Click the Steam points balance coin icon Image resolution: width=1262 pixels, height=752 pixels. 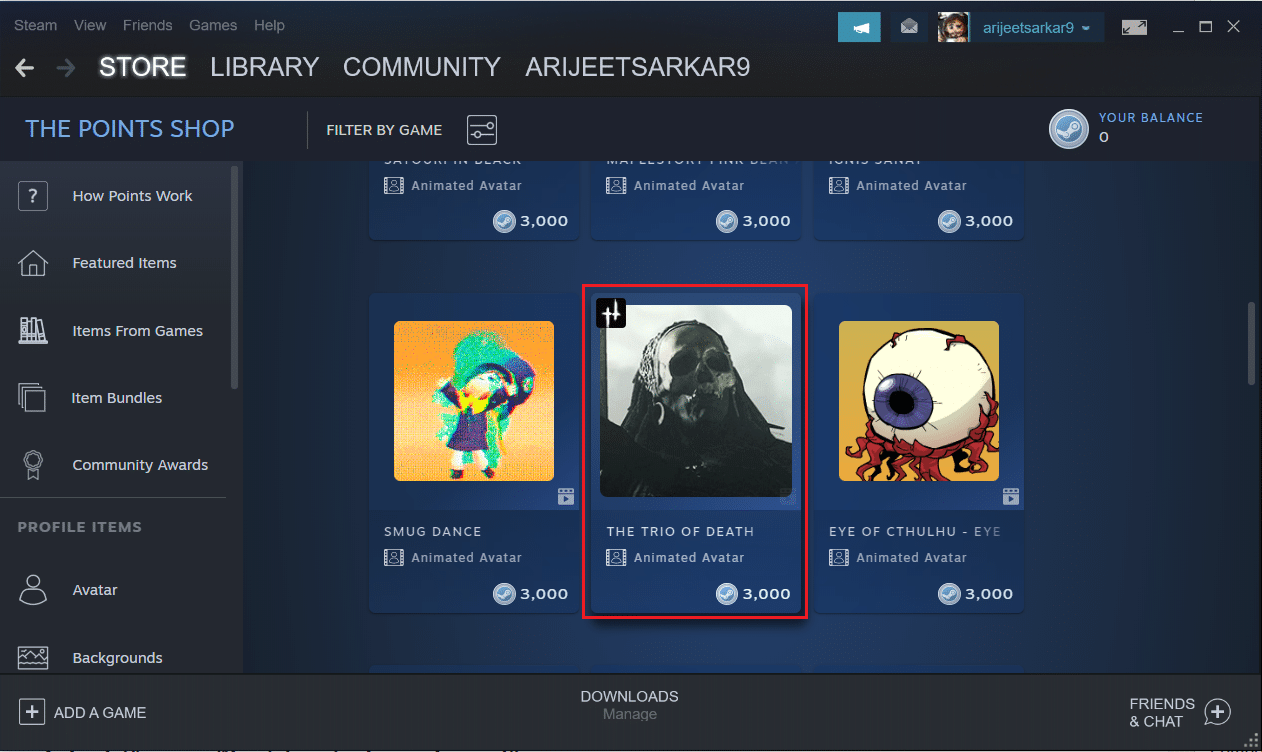pyautogui.click(x=1068, y=129)
